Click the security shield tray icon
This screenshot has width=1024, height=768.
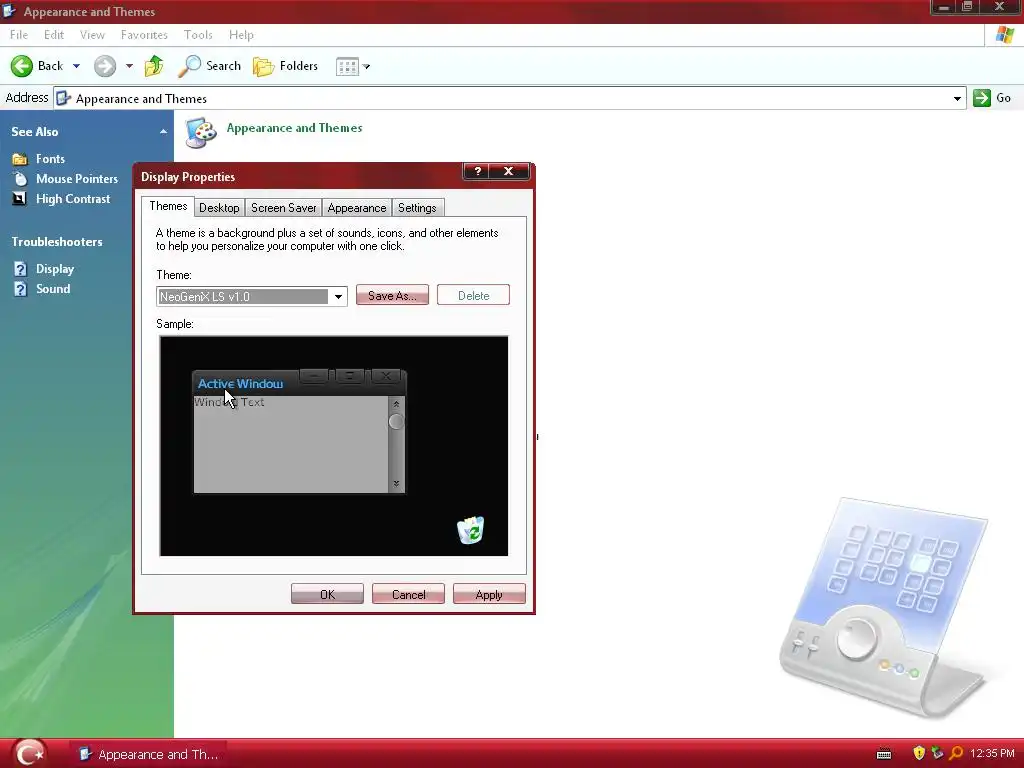pyautogui.click(x=919, y=754)
